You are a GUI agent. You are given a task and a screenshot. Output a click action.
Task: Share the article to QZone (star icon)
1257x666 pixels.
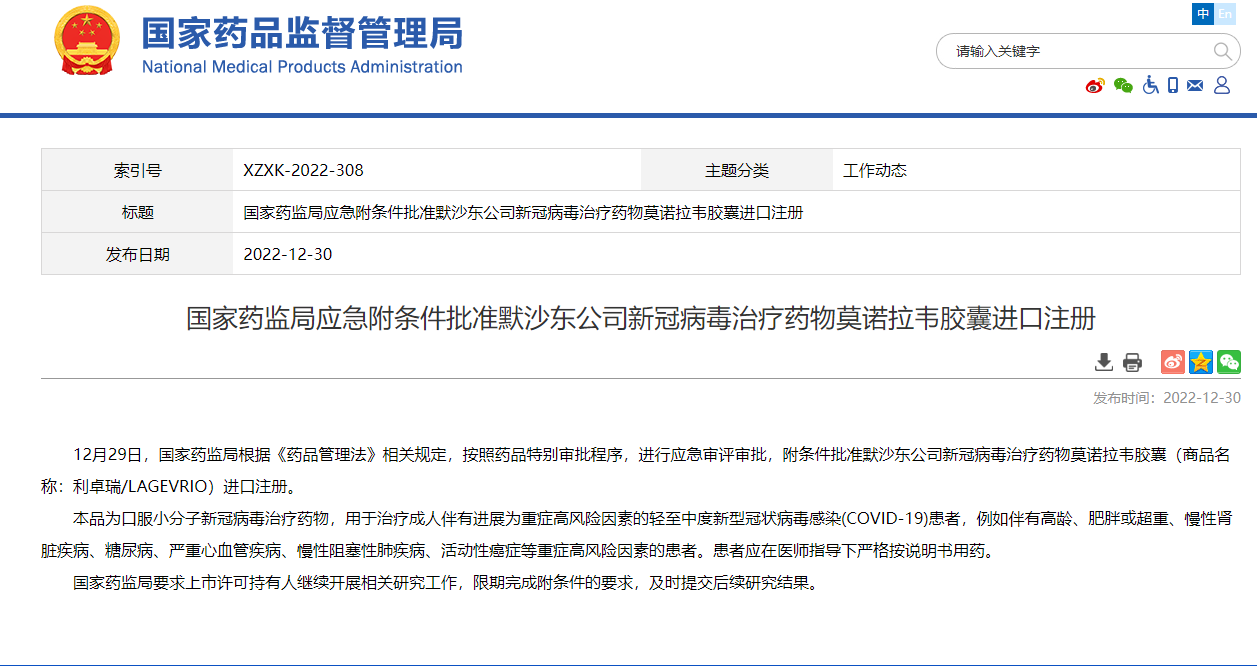pos(1200,362)
